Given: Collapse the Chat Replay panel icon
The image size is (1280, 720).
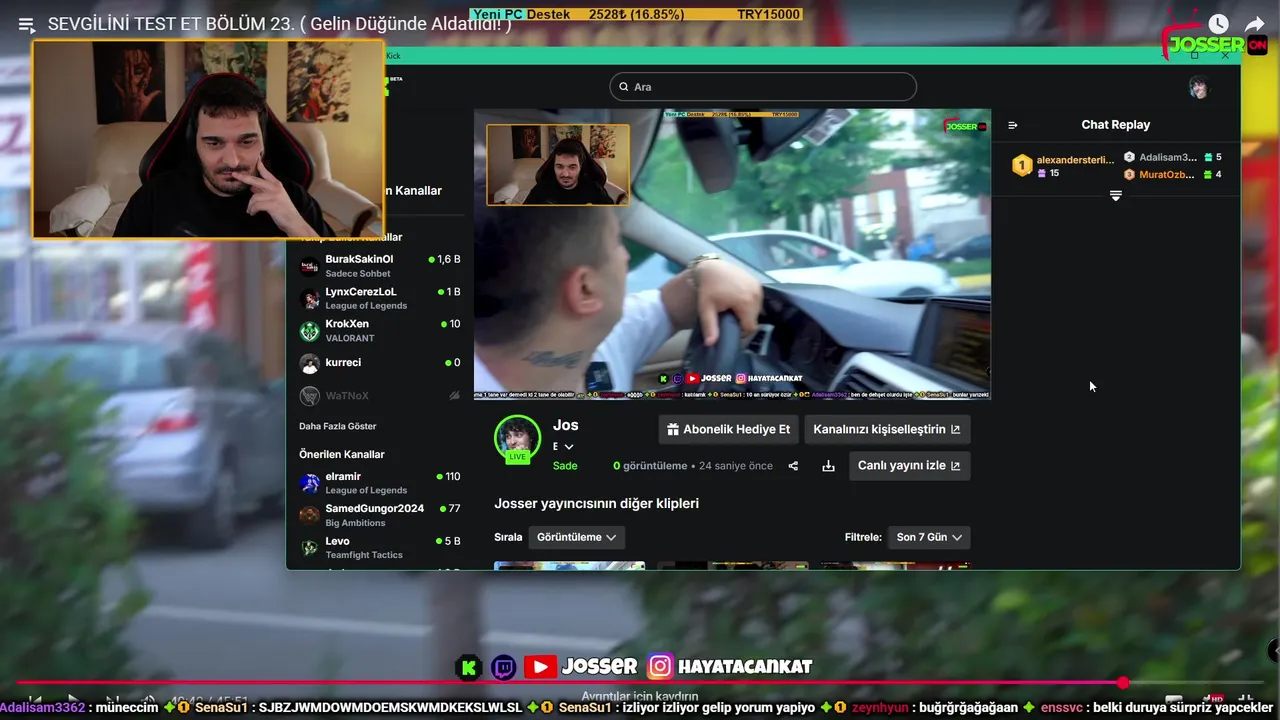Looking at the screenshot, I should point(1012,125).
